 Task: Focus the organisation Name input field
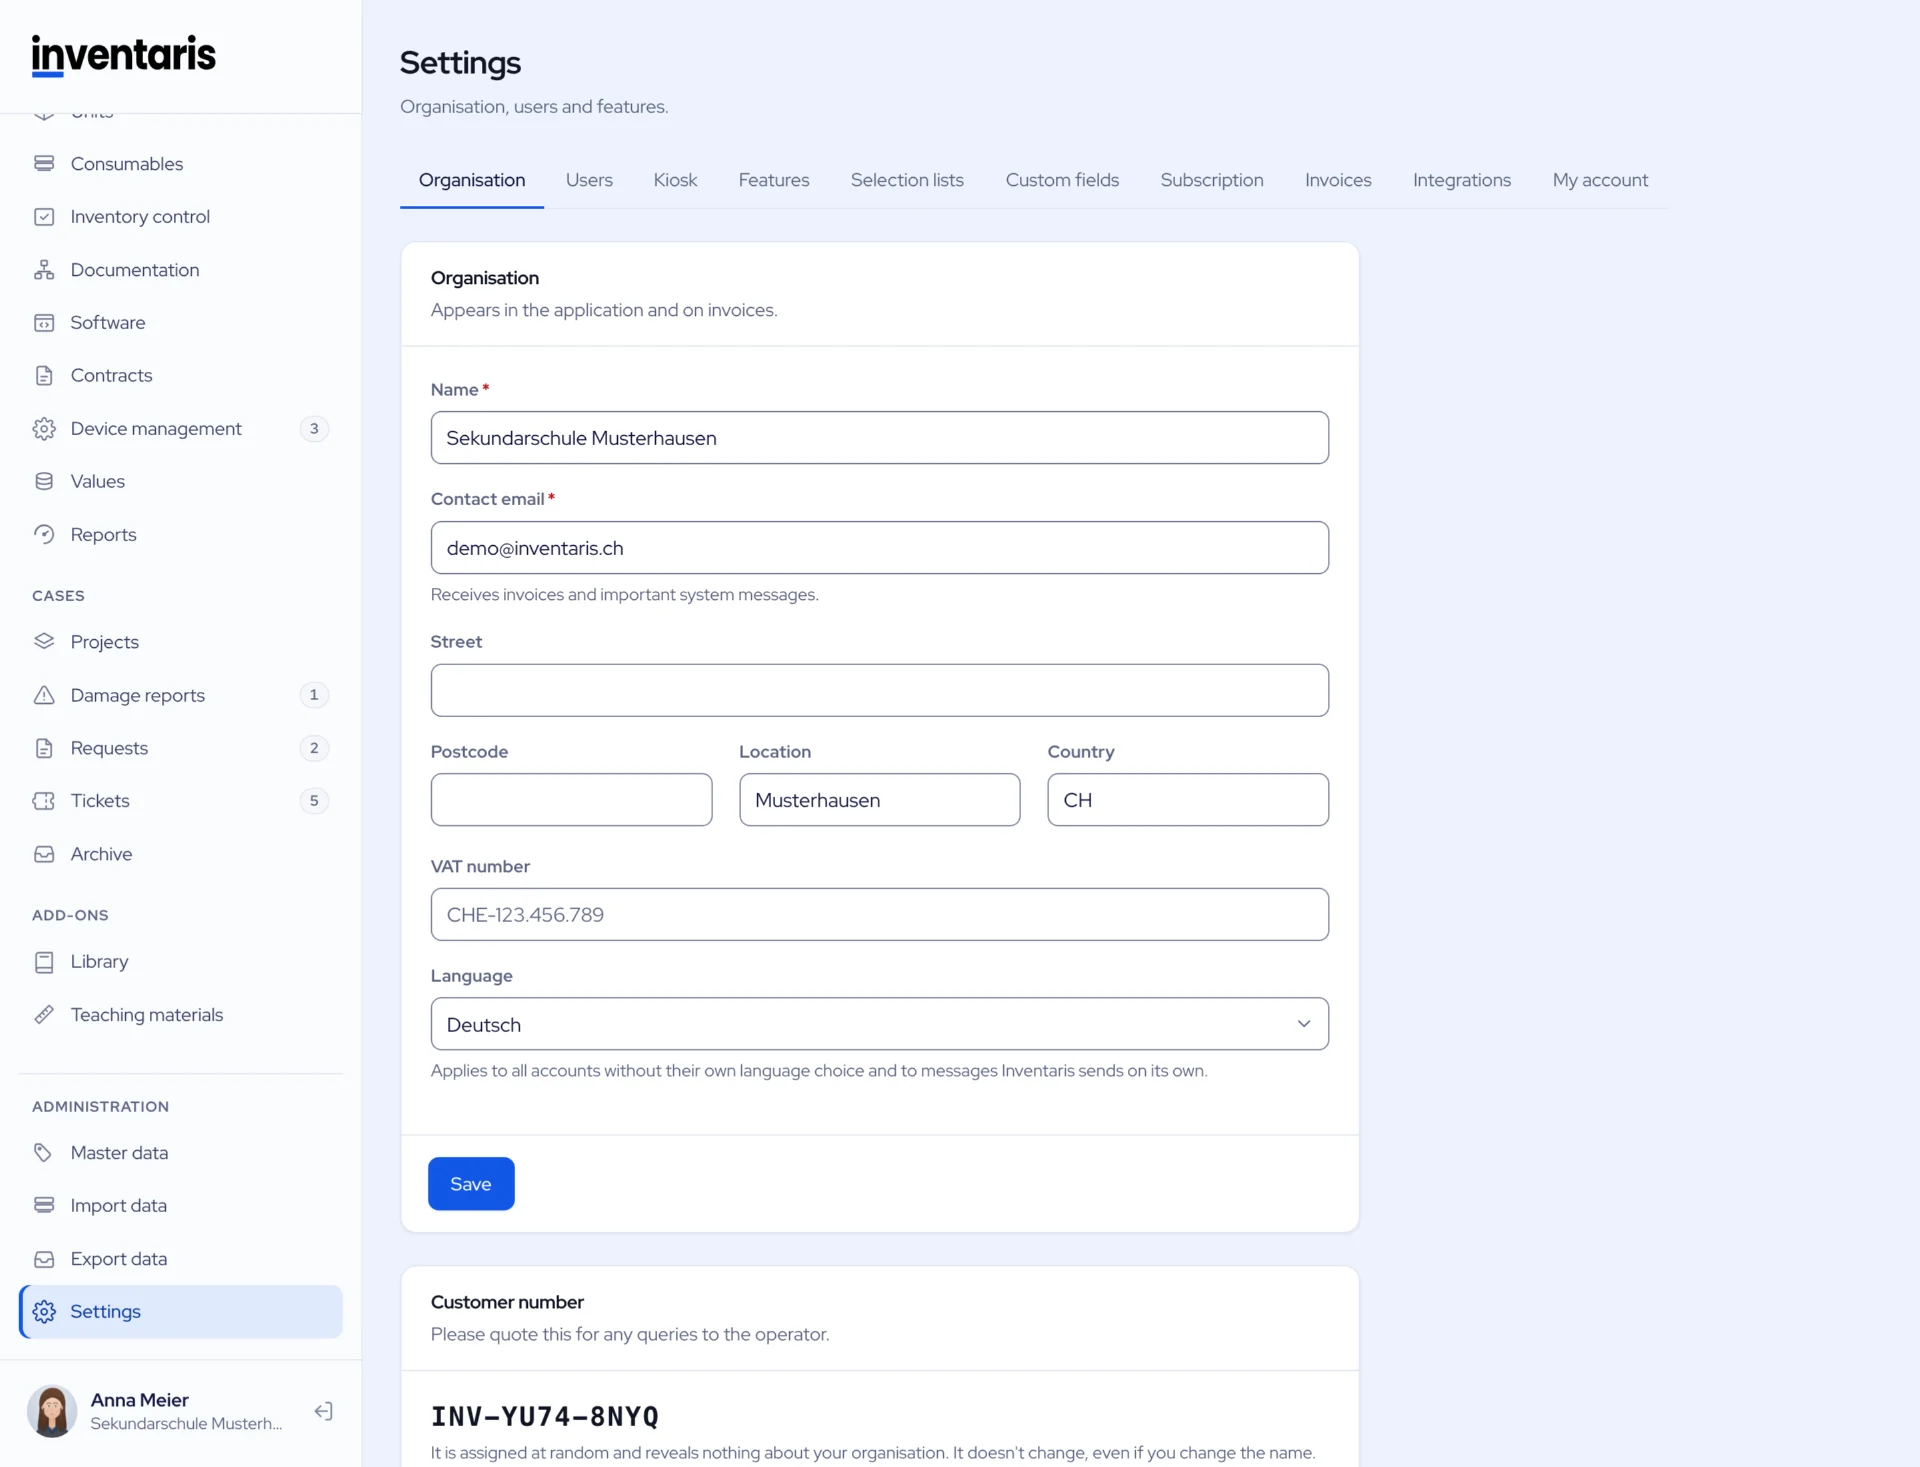(879, 438)
